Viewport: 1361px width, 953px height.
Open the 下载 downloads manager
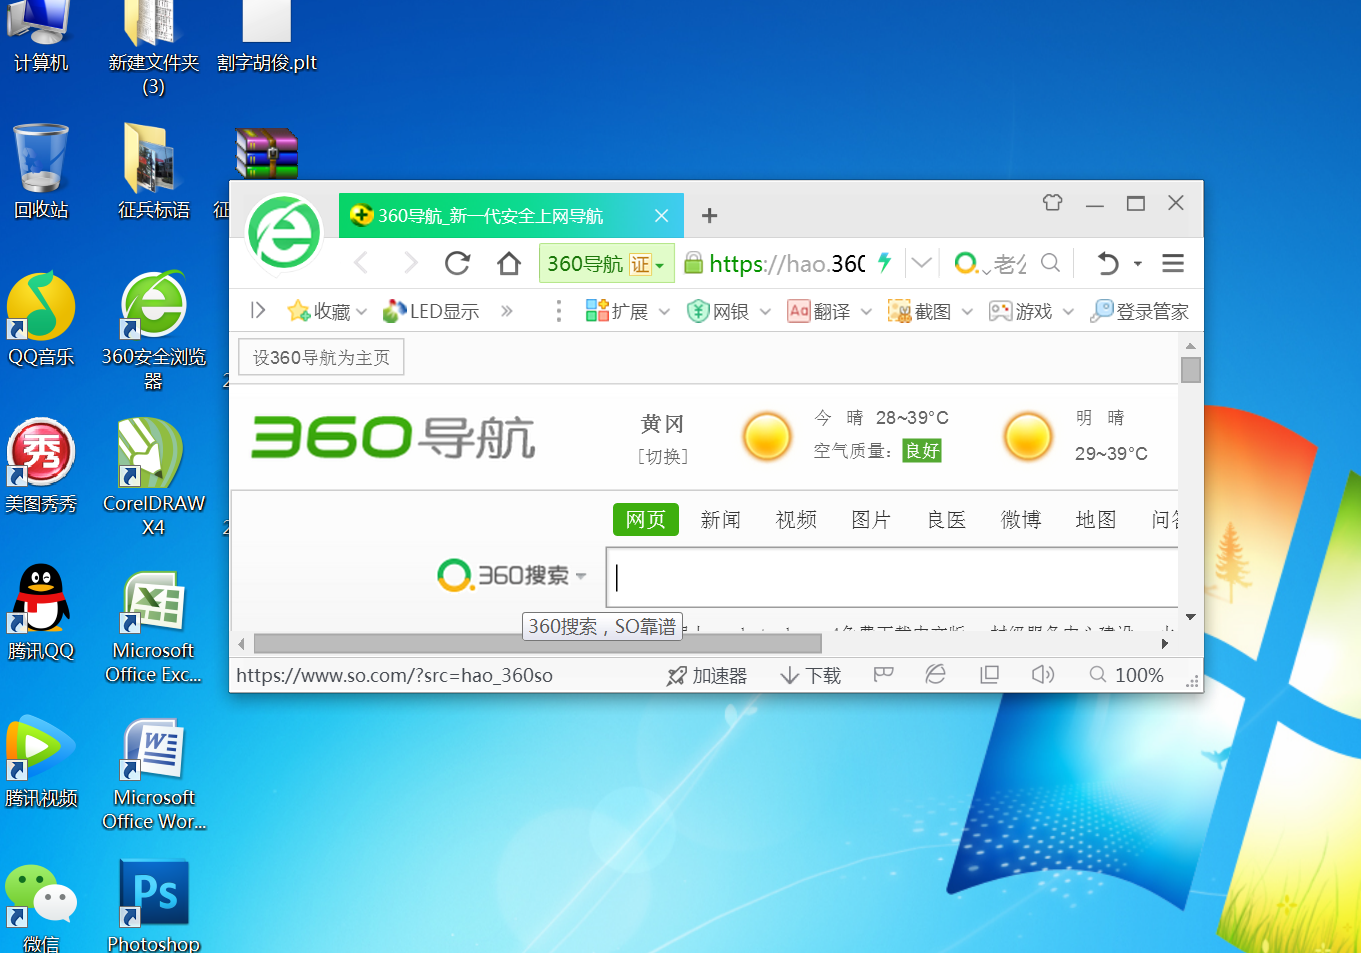pyautogui.click(x=810, y=675)
